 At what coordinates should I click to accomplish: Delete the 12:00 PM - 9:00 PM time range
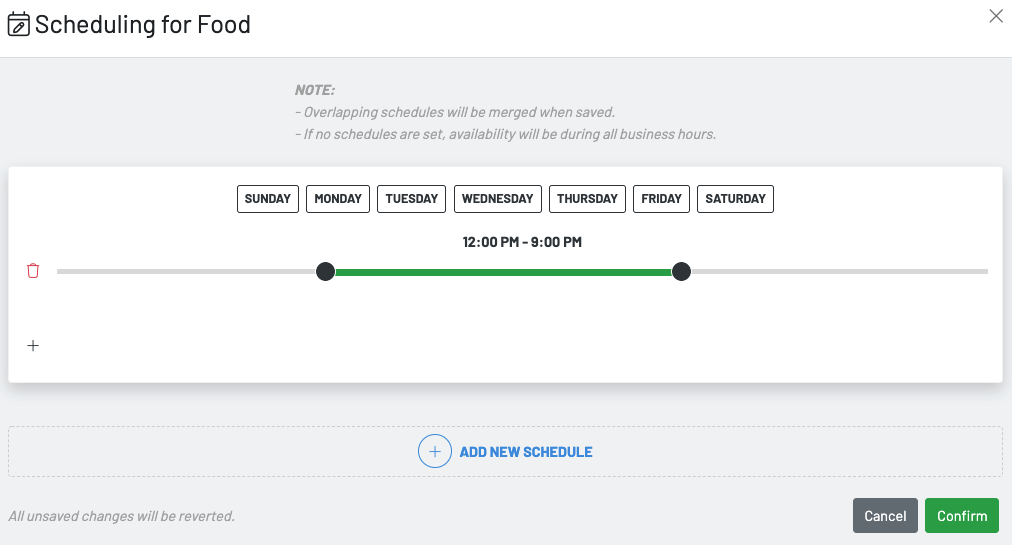pos(33,271)
